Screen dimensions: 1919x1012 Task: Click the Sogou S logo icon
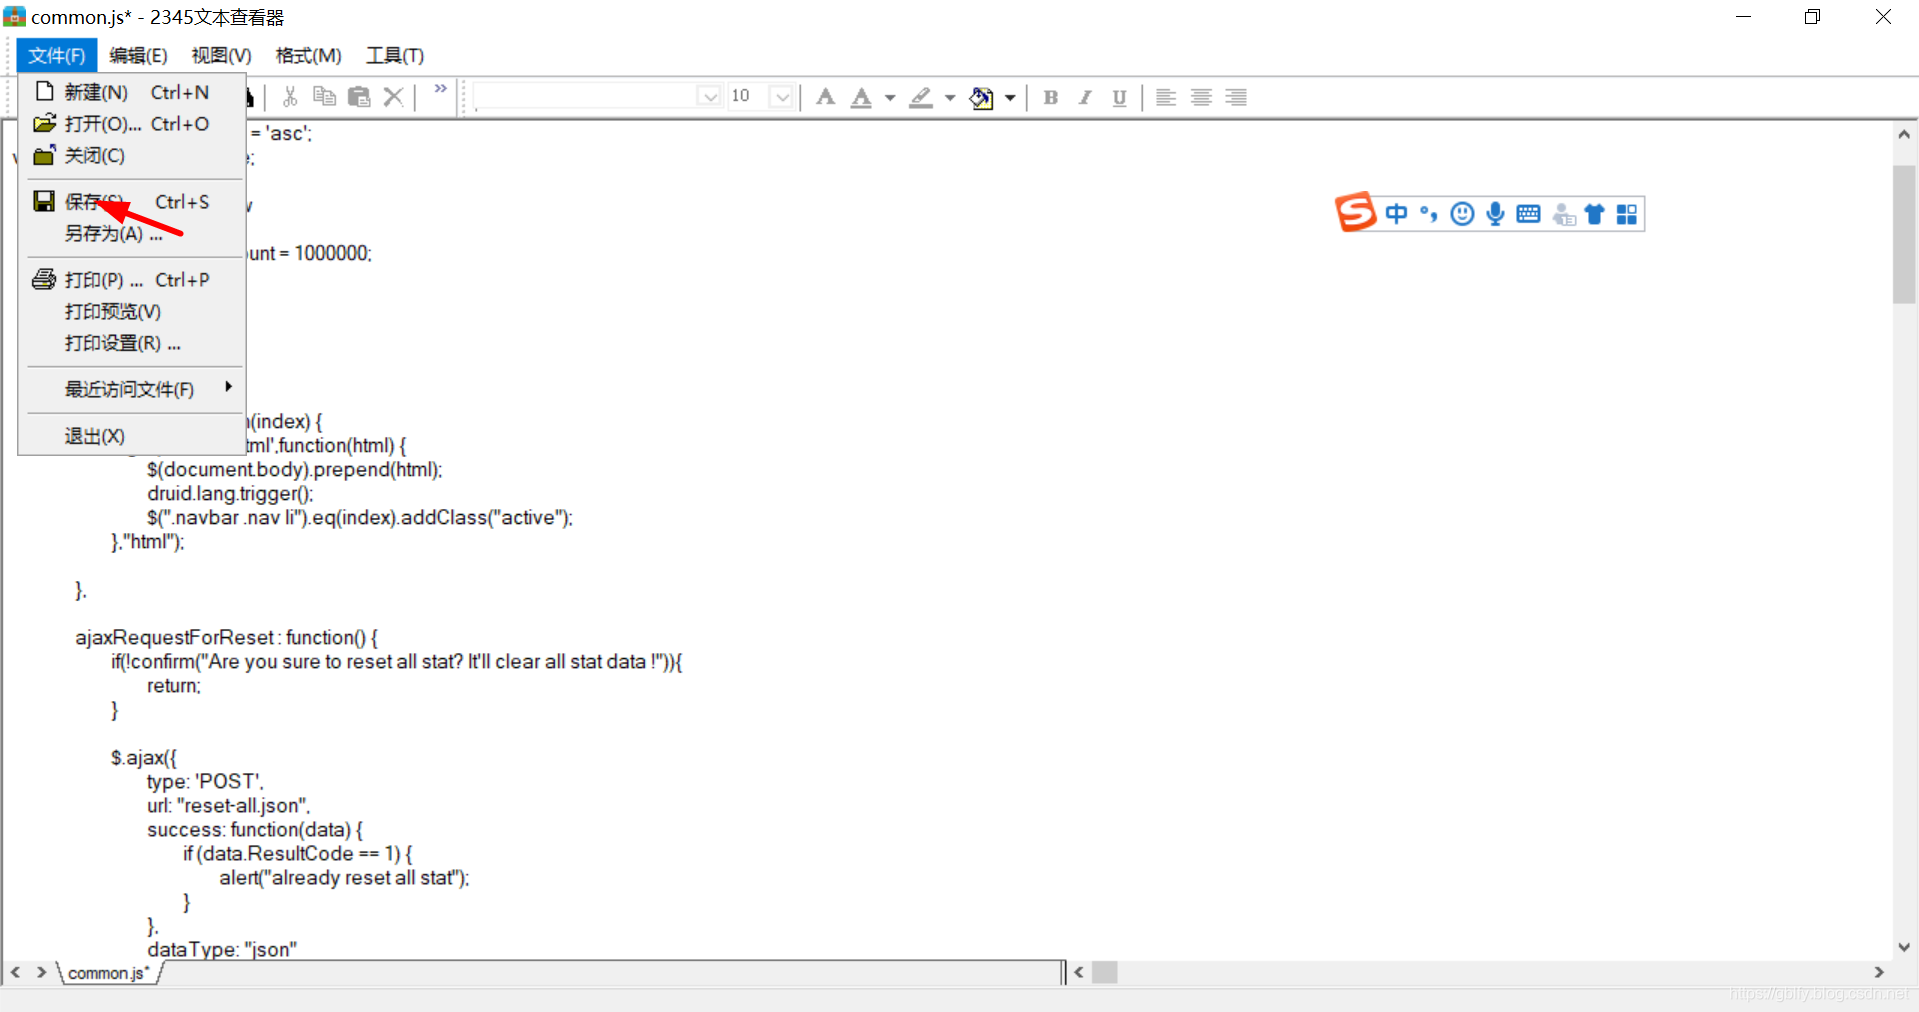(x=1356, y=212)
